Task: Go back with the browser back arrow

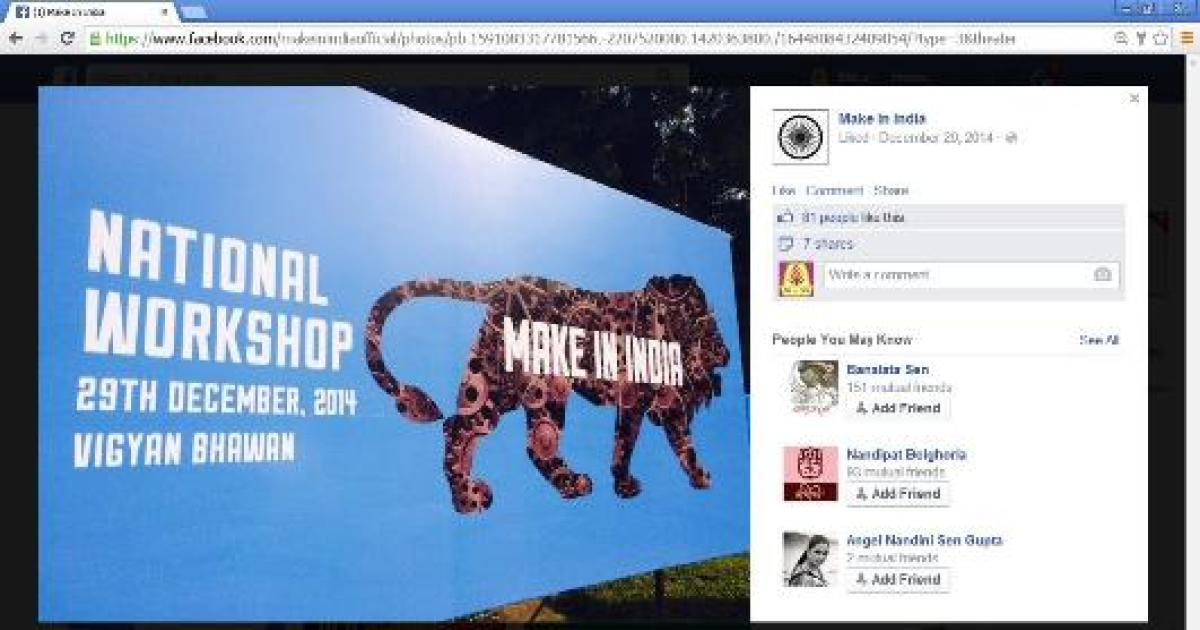Action: [x=16, y=39]
